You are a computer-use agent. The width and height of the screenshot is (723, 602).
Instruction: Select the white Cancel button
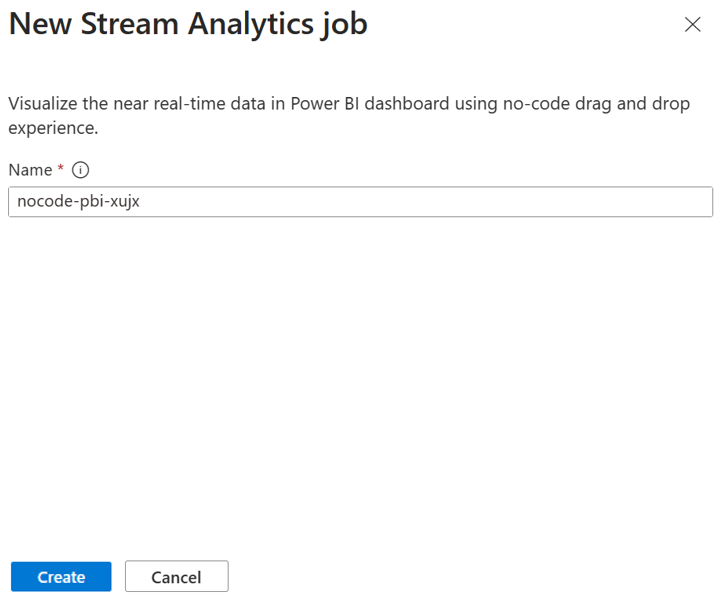pos(177,577)
